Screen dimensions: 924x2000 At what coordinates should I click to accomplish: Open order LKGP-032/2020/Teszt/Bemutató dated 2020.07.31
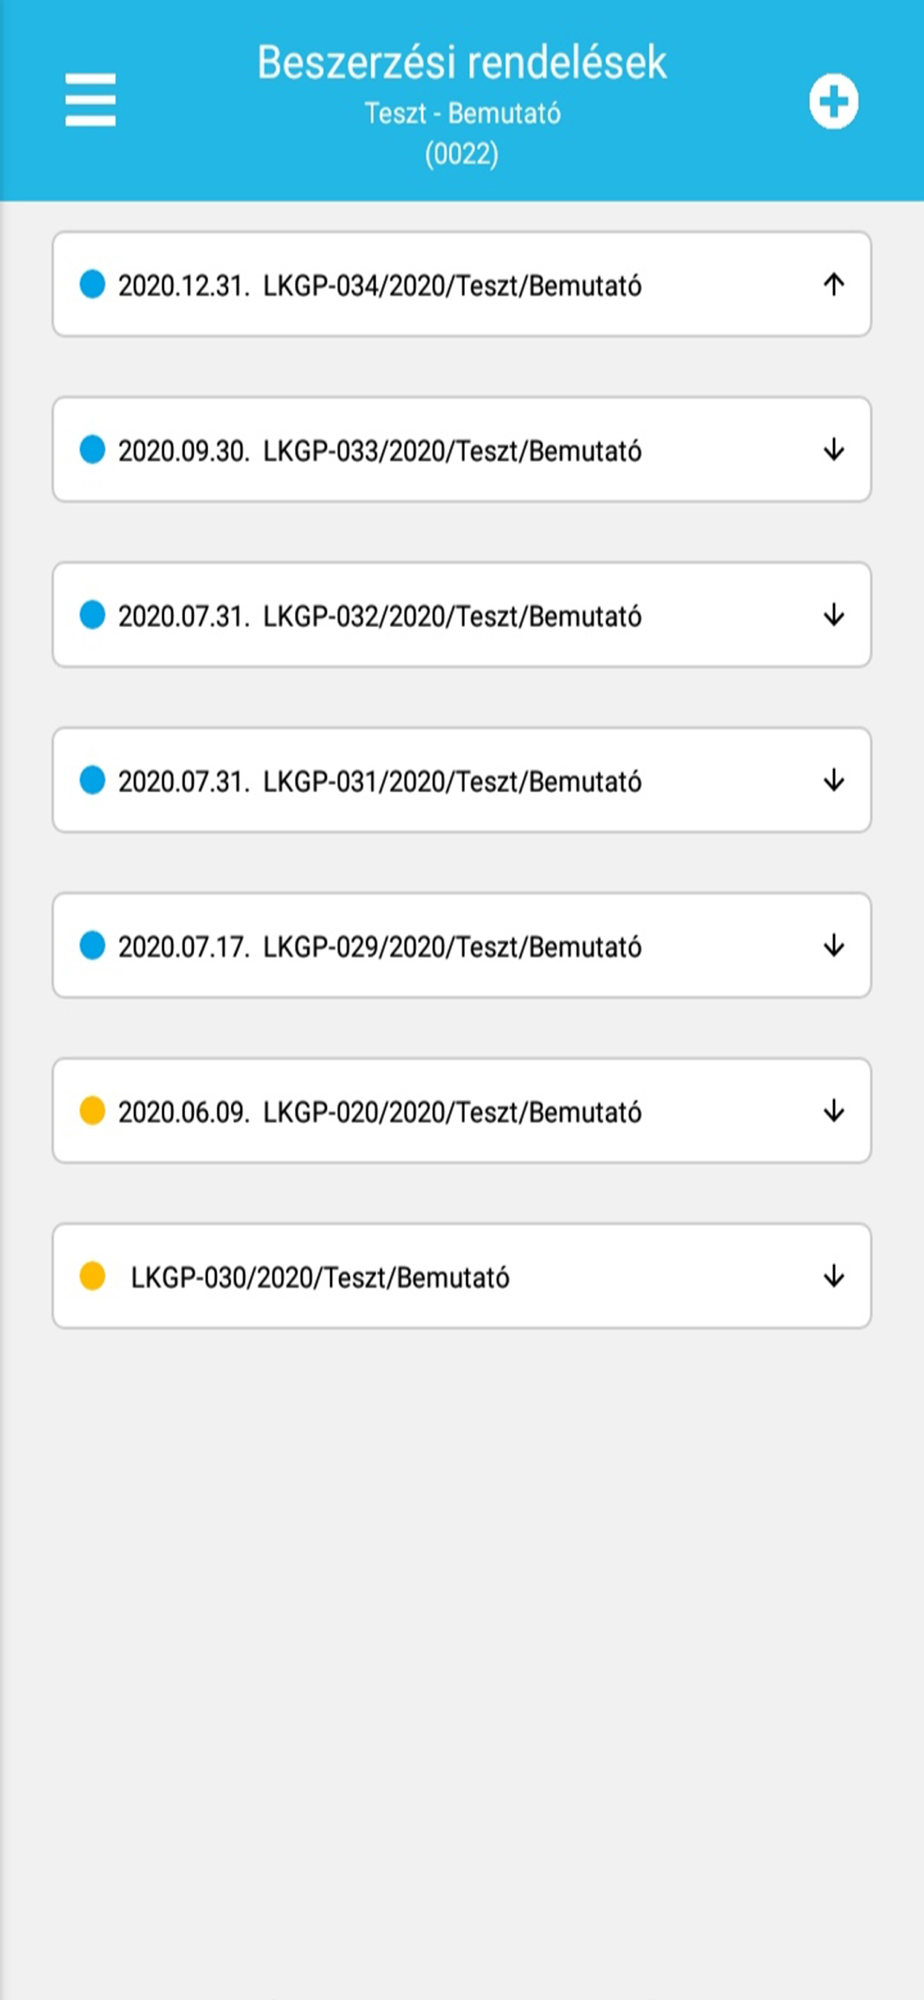pyautogui.click(x=461, y=615)
